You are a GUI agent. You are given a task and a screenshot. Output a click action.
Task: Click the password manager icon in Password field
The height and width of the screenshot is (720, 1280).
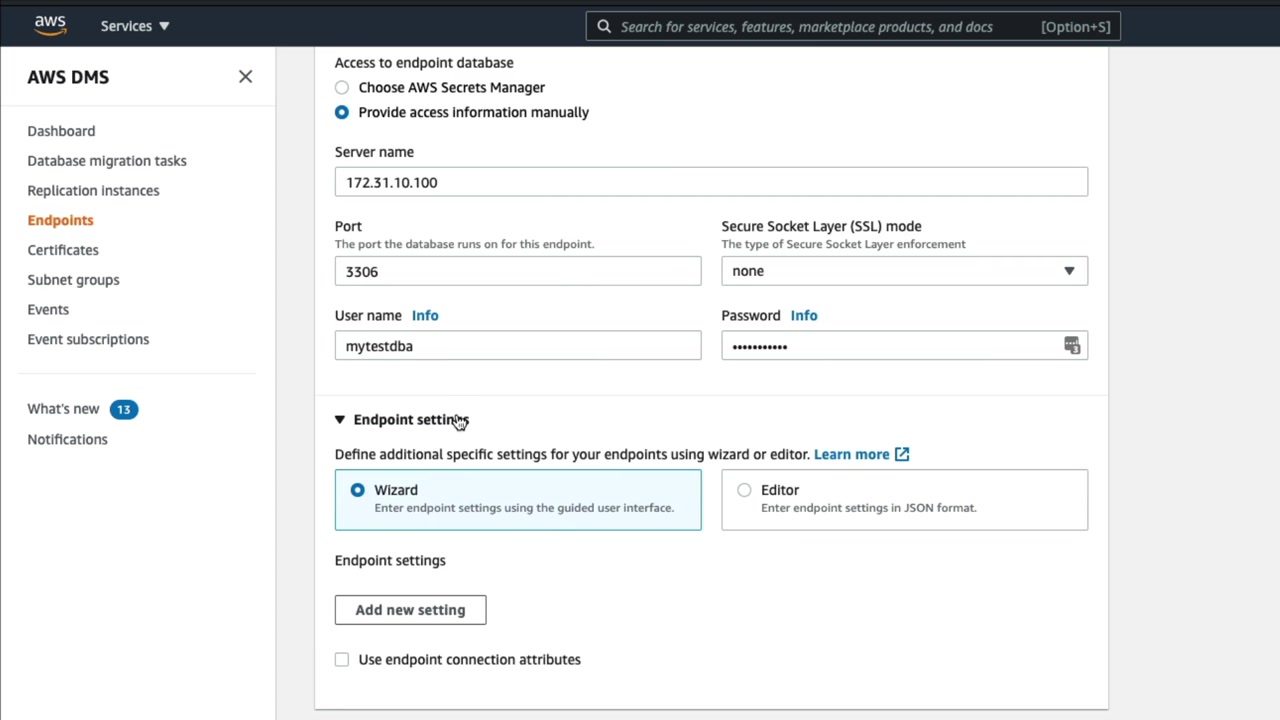pyautogui.click(x=1072, y=346)
